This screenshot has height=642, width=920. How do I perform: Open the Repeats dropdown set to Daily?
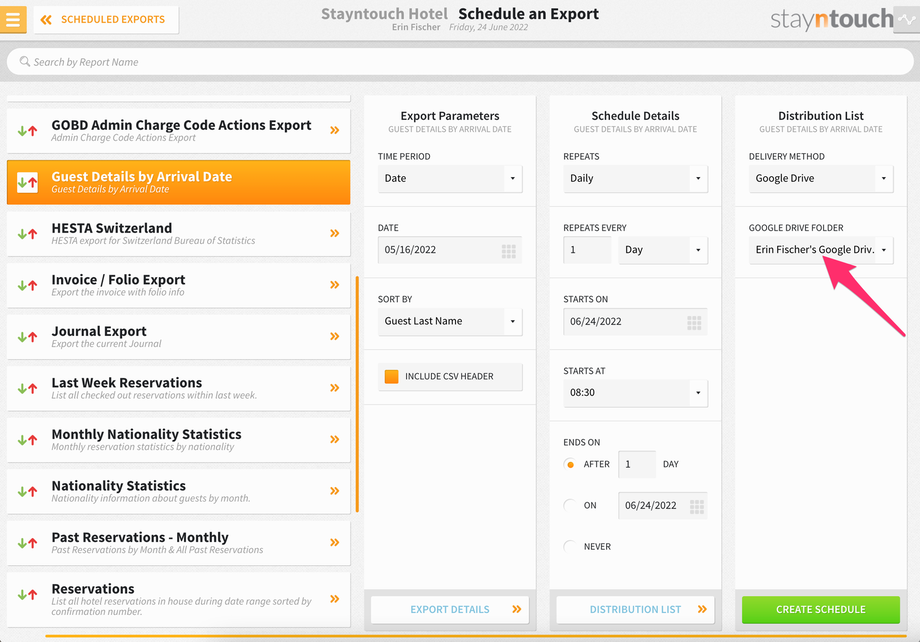tap(635, 178)
